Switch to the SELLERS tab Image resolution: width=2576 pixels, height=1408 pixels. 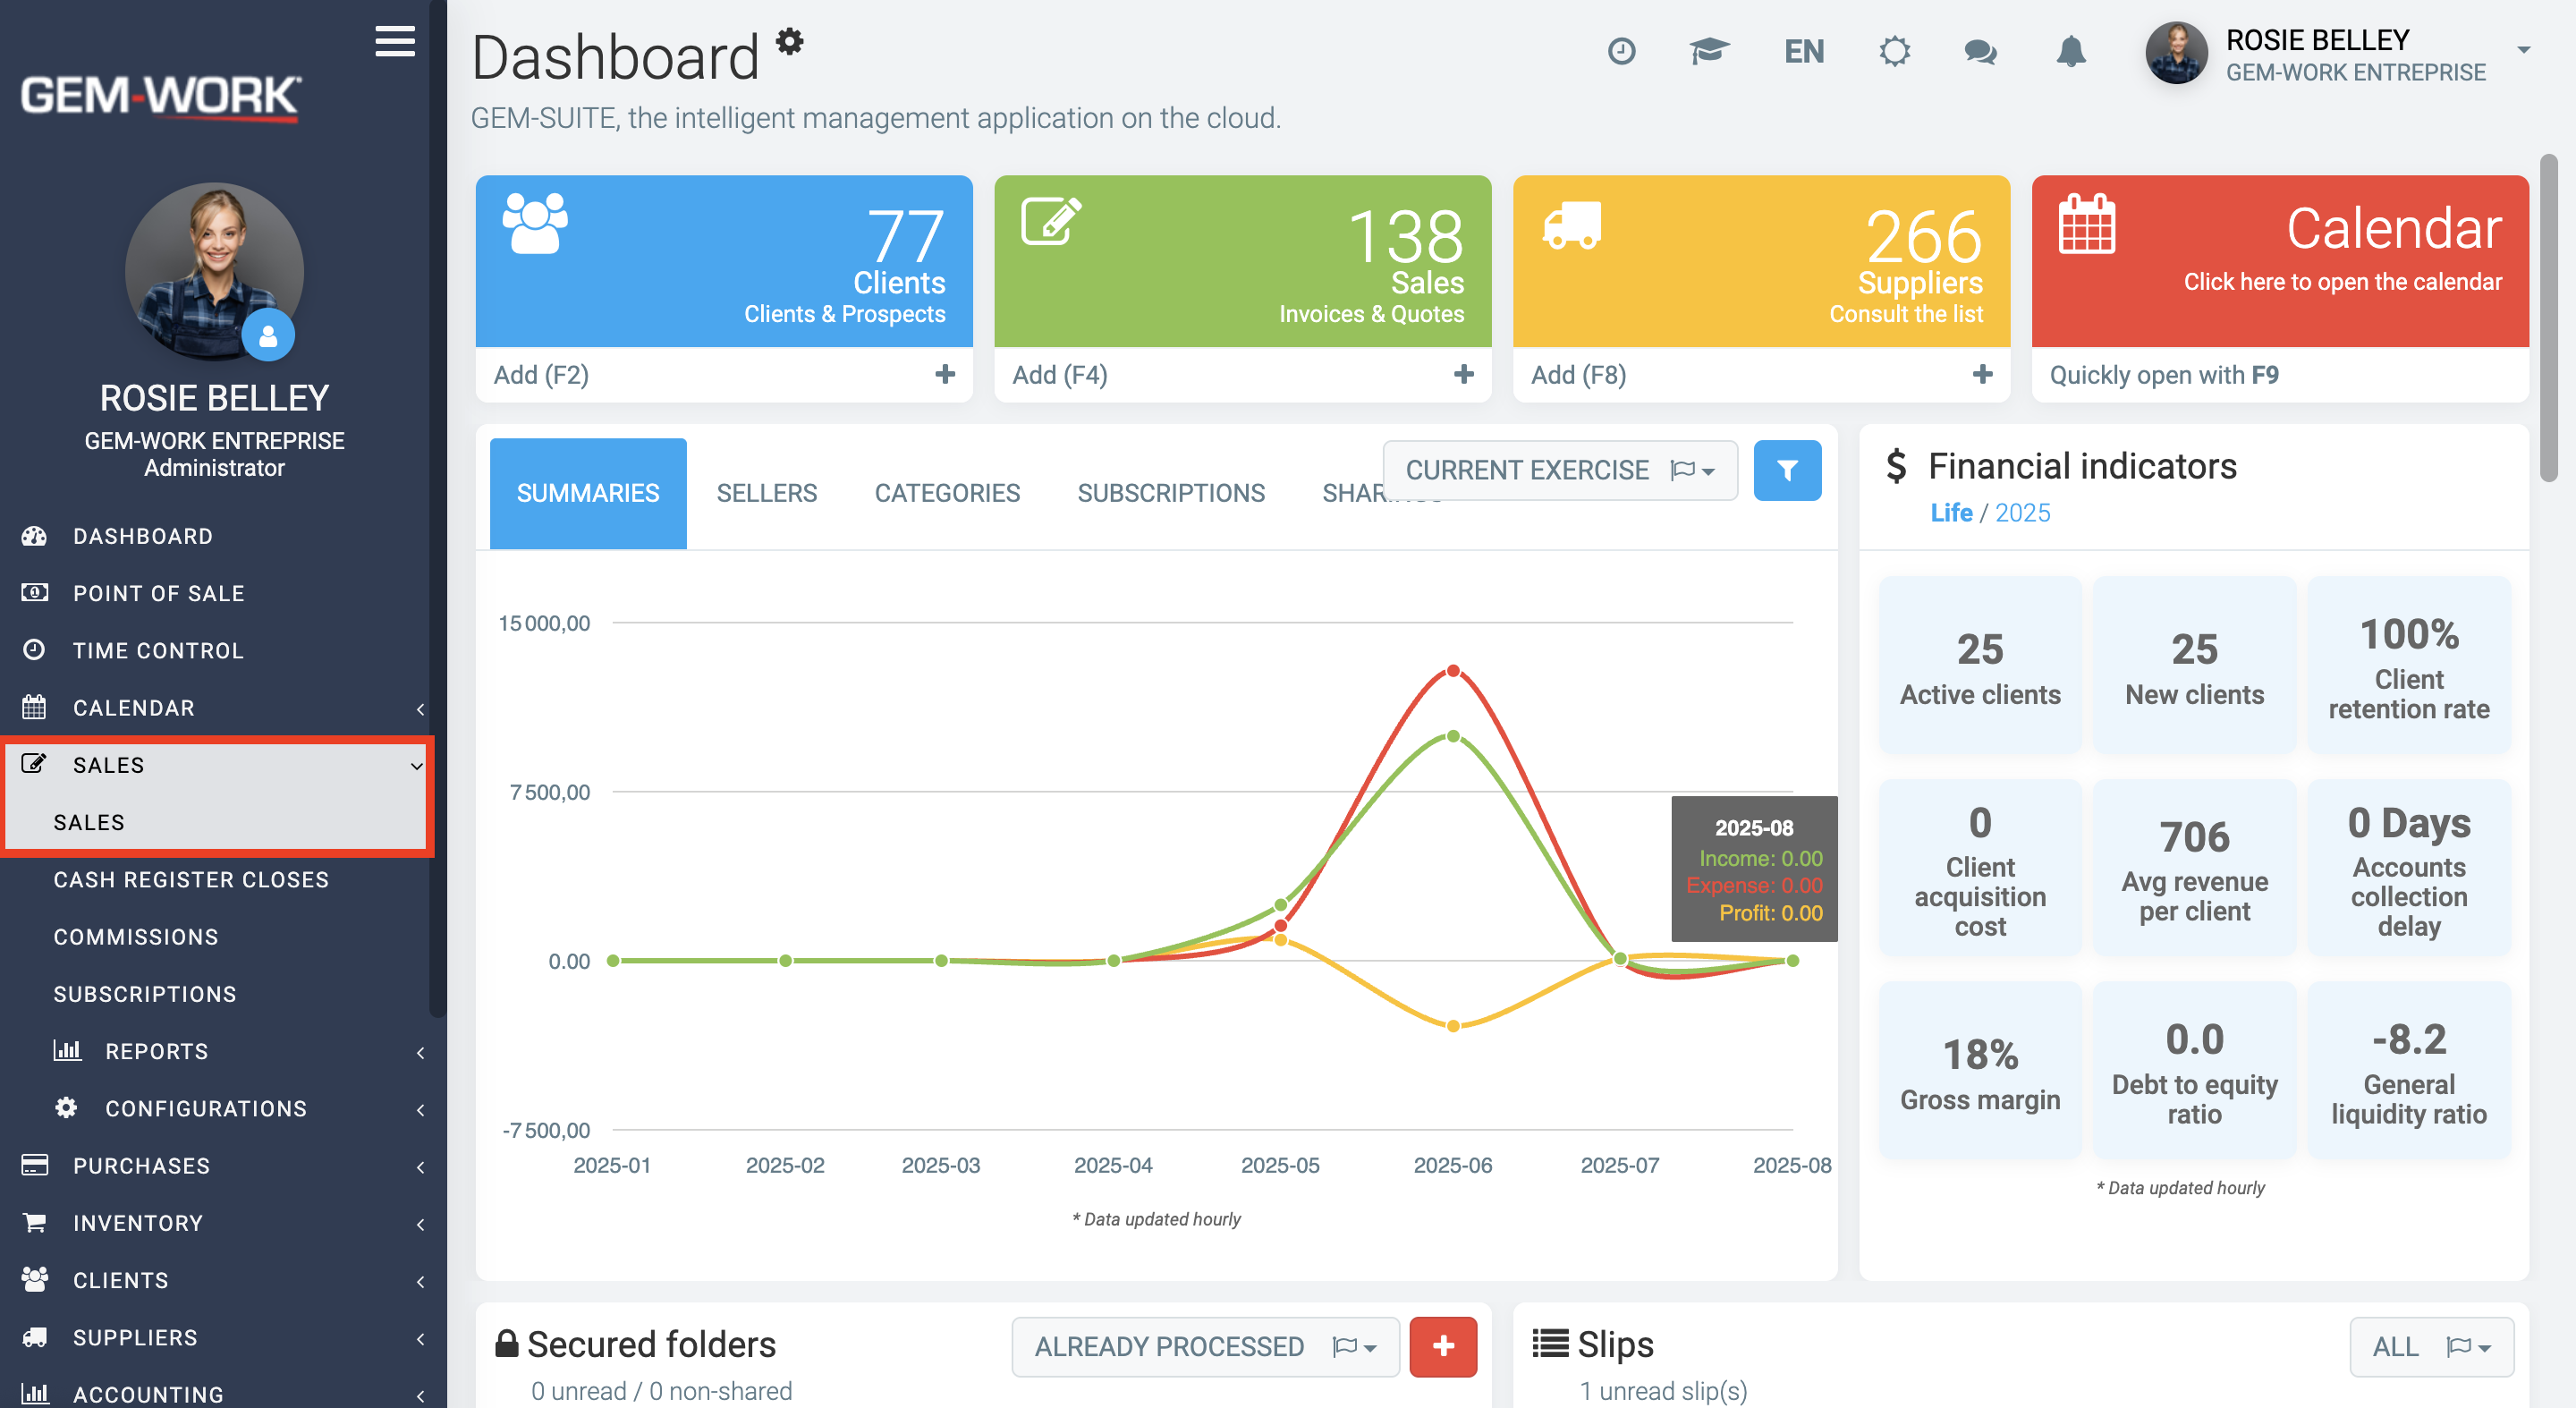pyautogui.click(x=767, y=493)
